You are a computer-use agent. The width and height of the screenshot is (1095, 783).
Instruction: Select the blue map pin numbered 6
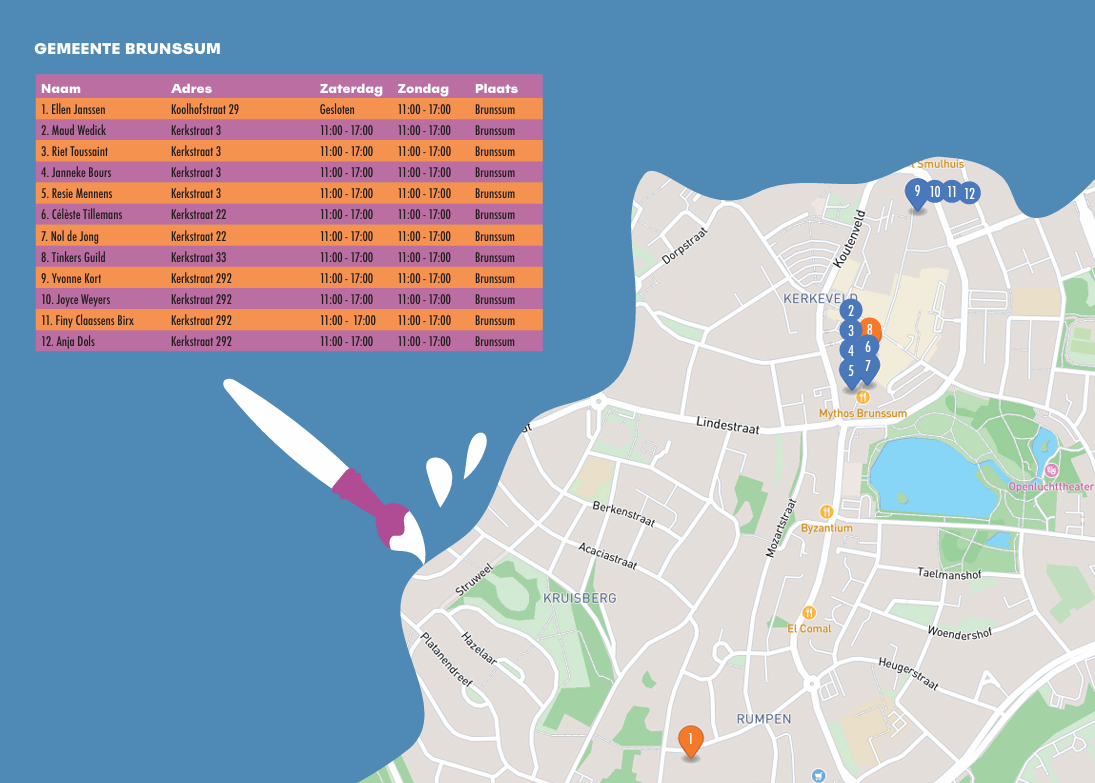(x=868, y=346)
